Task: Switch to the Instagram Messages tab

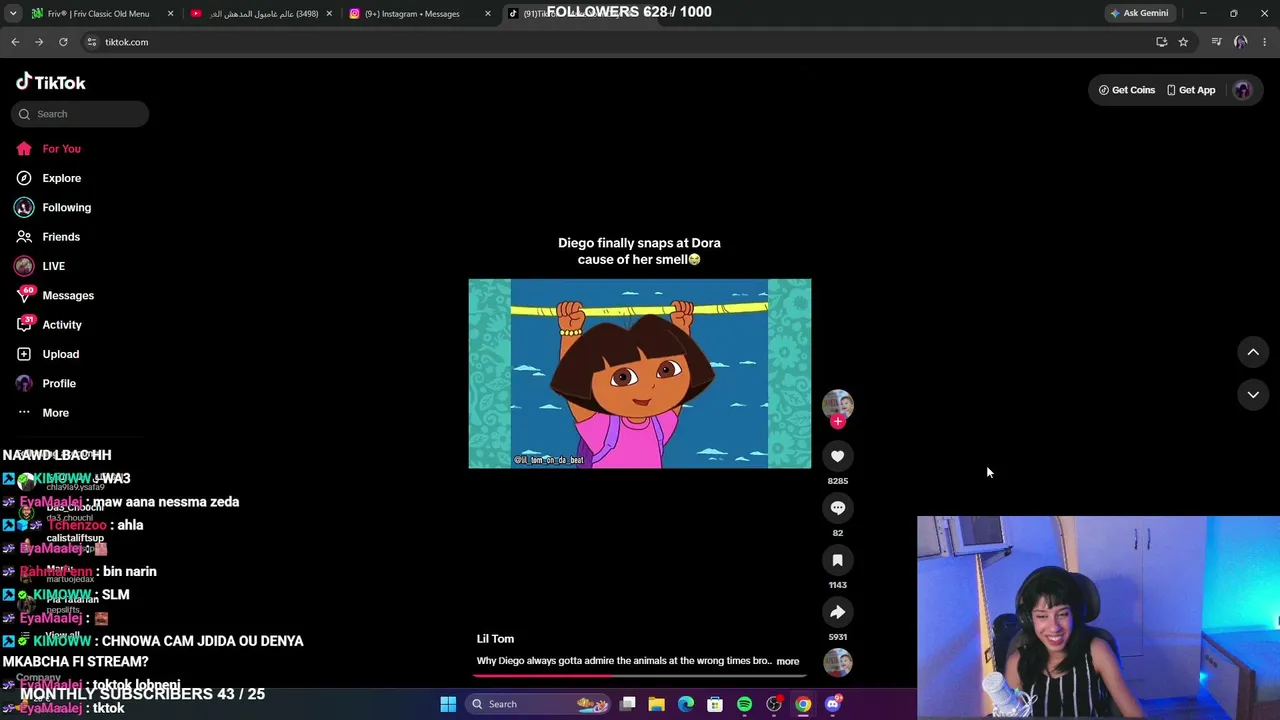Action: (418, 14)
